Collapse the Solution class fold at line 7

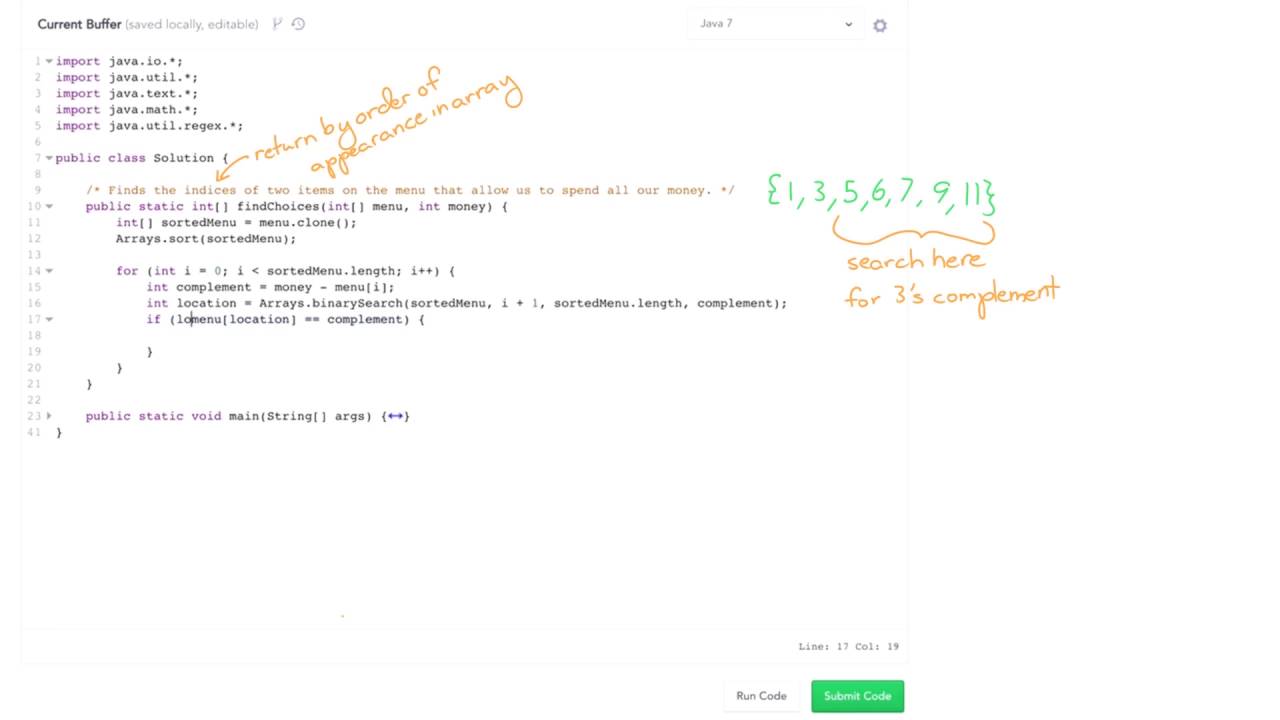point(49,158)
